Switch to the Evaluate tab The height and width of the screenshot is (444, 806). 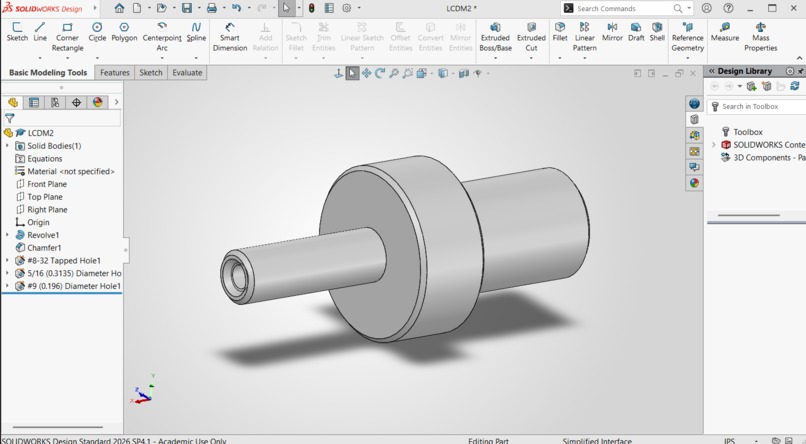click(x=187, y=72)
